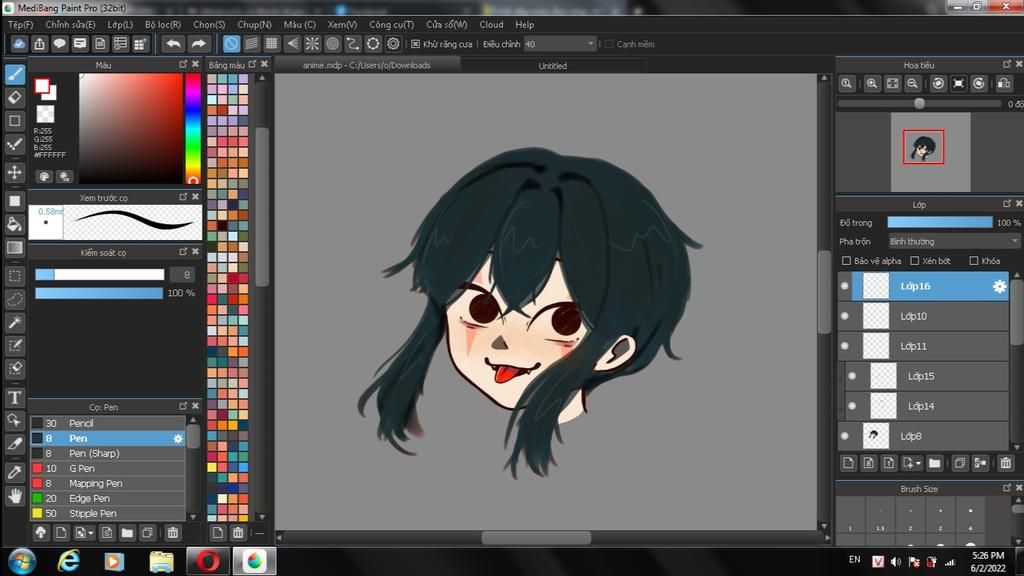This screenshot has width=1024, height=576.
Task: Open Opera browser from taskbar
Action: pyautogui.click(x=208, y=561)
